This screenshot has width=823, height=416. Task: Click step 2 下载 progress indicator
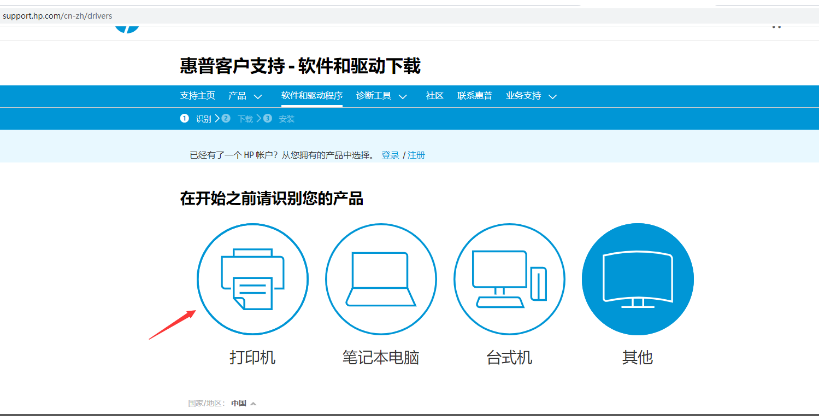(x=227, y=119)
